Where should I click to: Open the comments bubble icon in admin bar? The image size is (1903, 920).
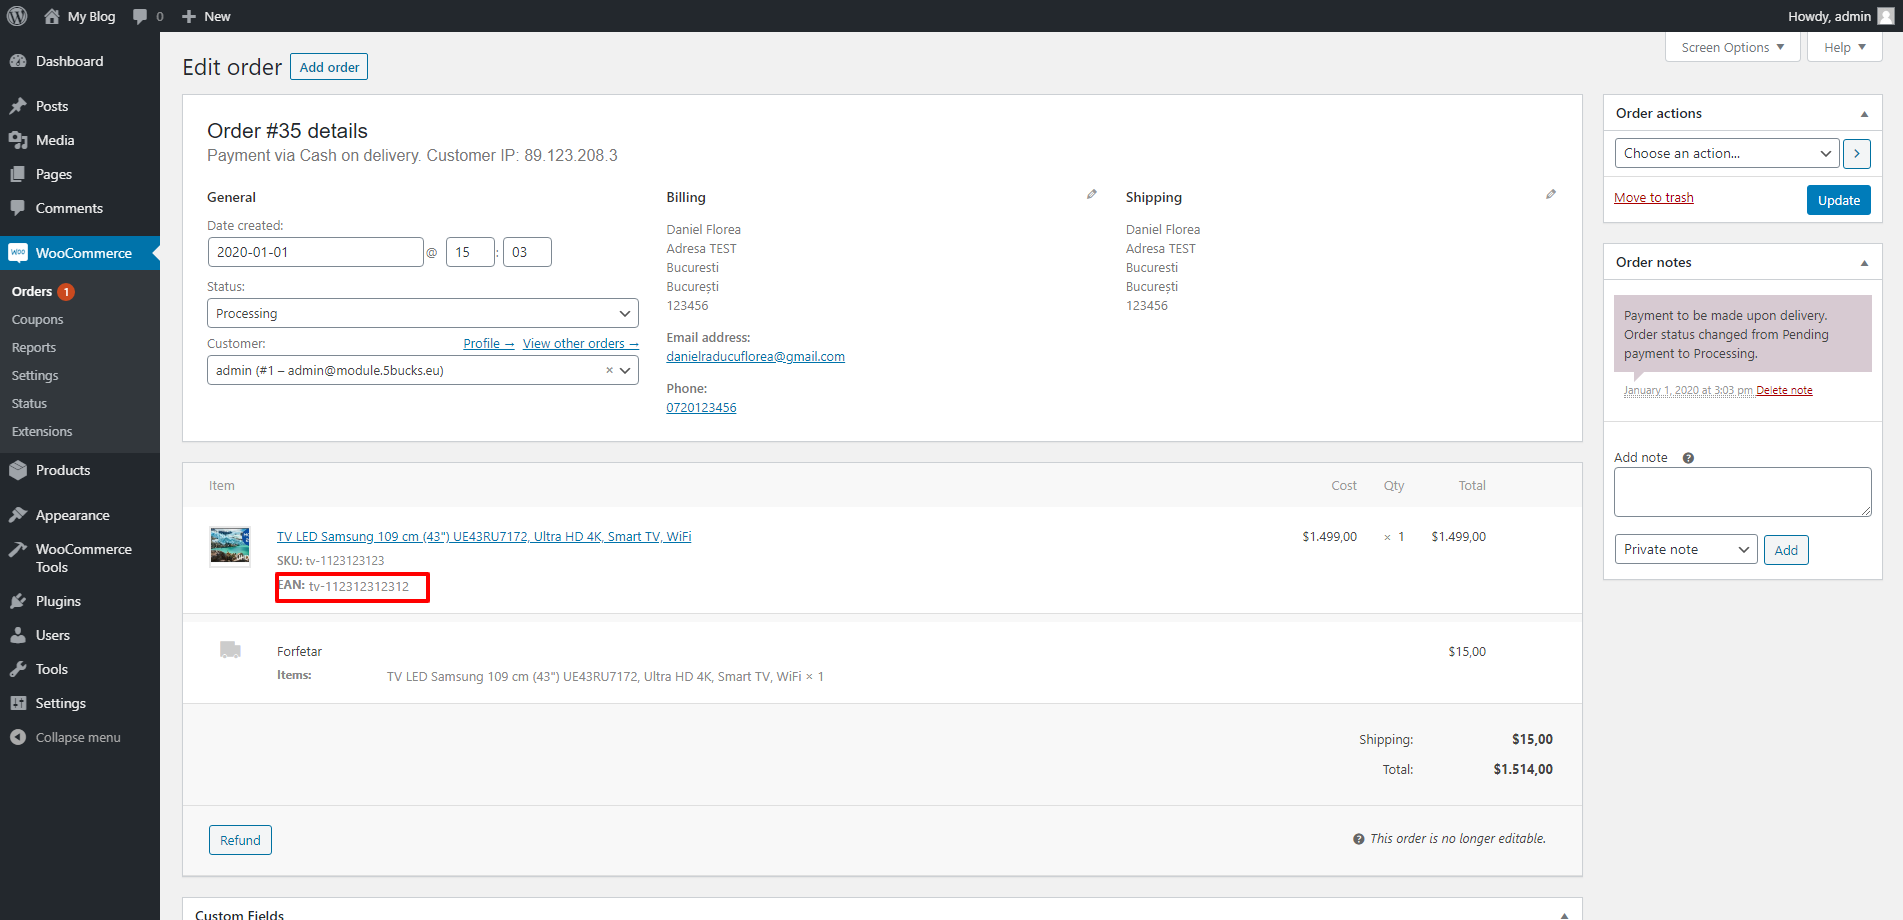[x=140, y=16]
